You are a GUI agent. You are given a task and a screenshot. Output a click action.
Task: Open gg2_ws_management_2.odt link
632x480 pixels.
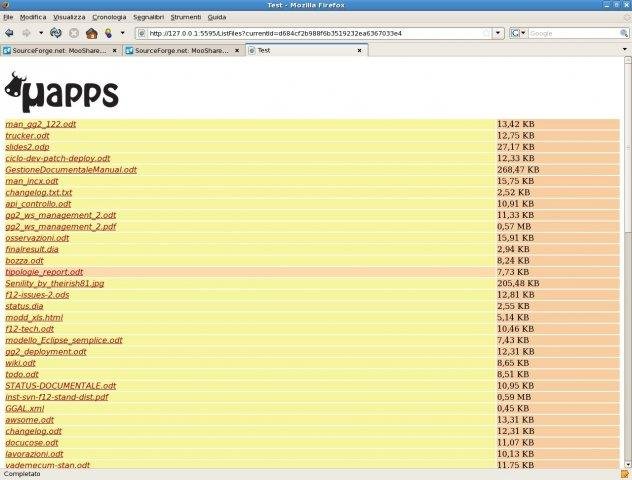61,215
